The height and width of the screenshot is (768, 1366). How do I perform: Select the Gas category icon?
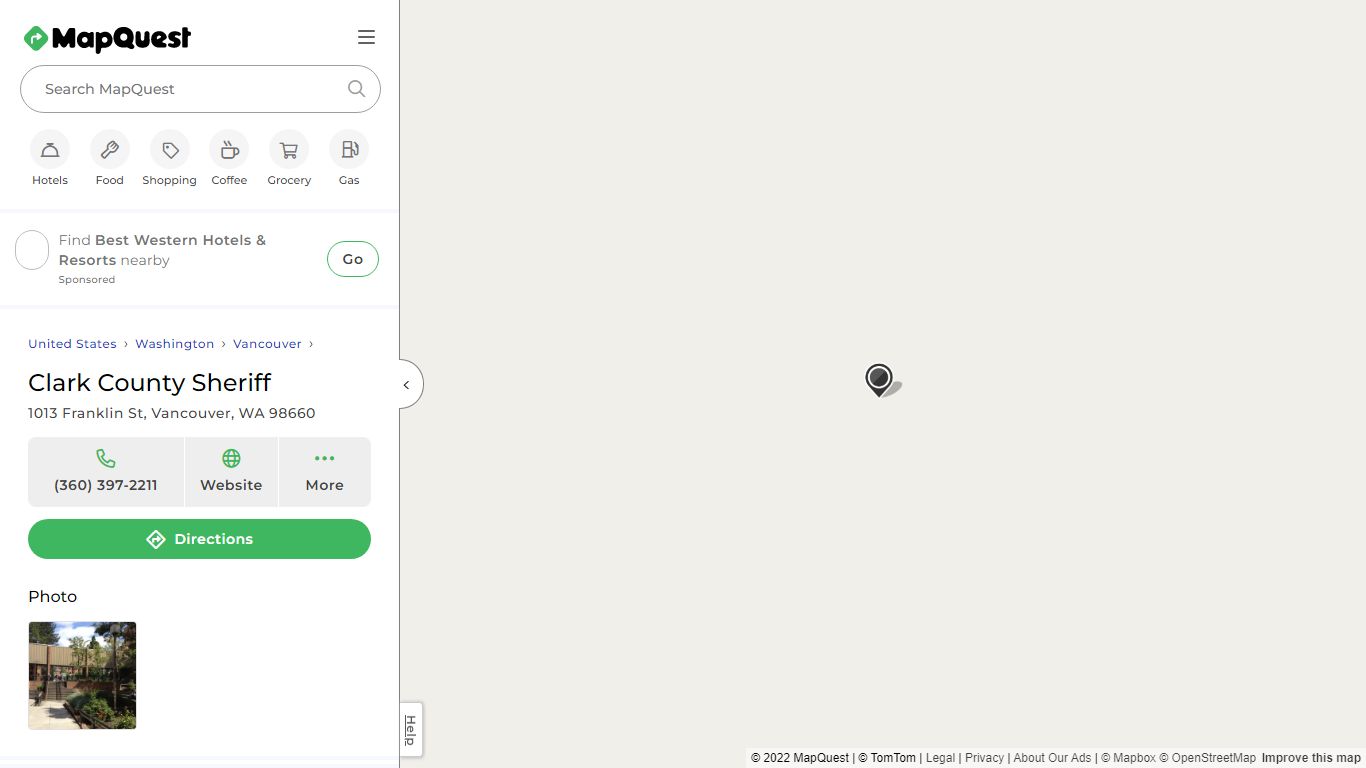[x=349, y=150]
